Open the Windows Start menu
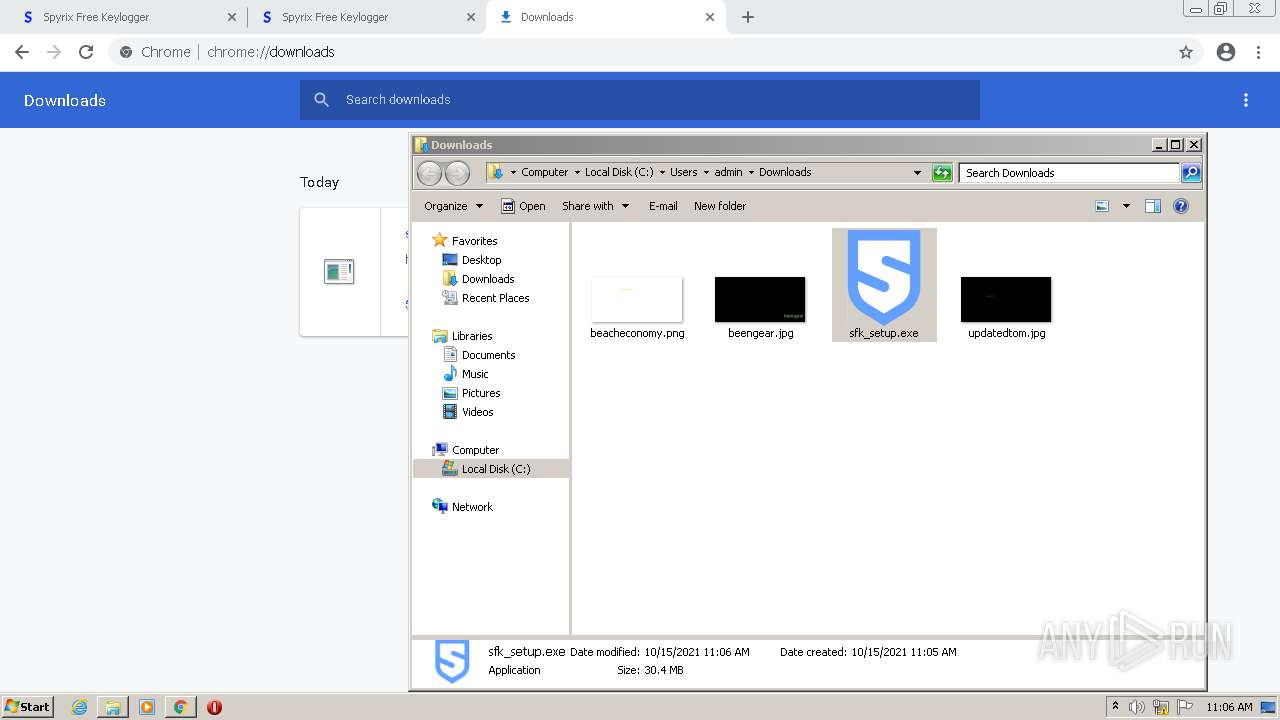 tap(27, 707)
